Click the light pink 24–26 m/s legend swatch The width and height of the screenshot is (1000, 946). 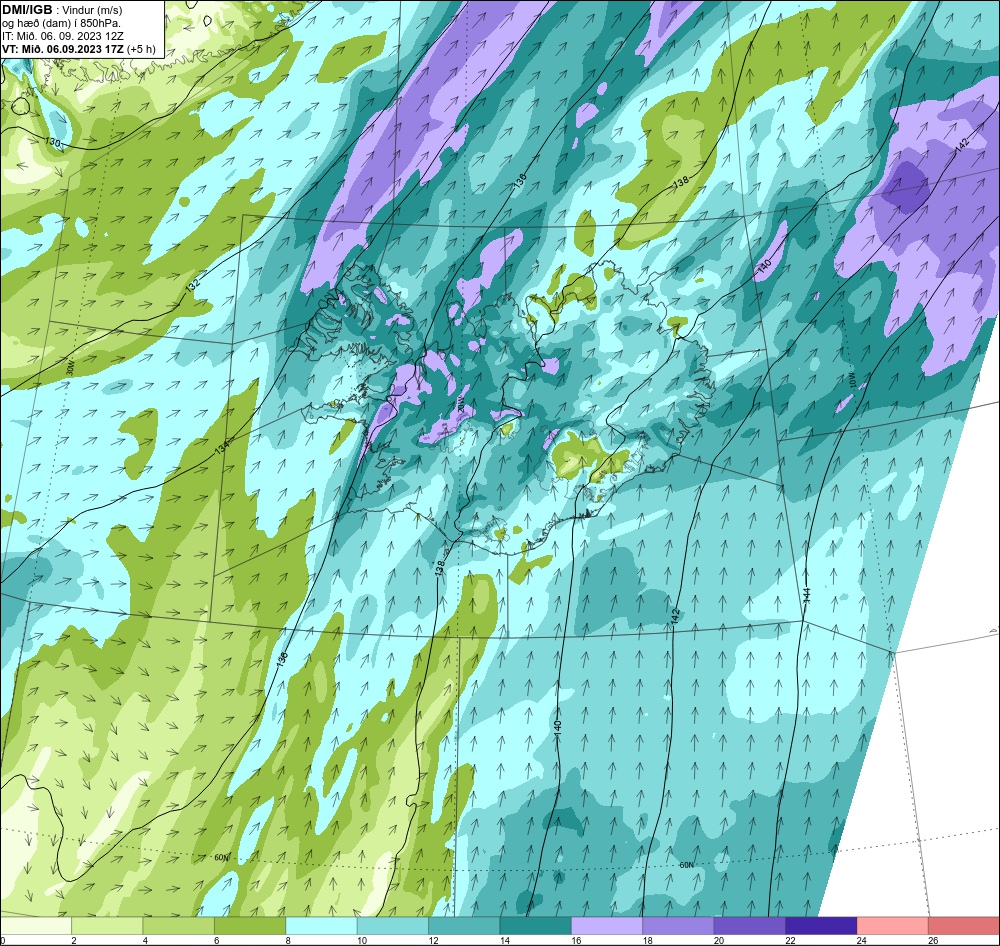pyautogui.click(x=893, y=925)
